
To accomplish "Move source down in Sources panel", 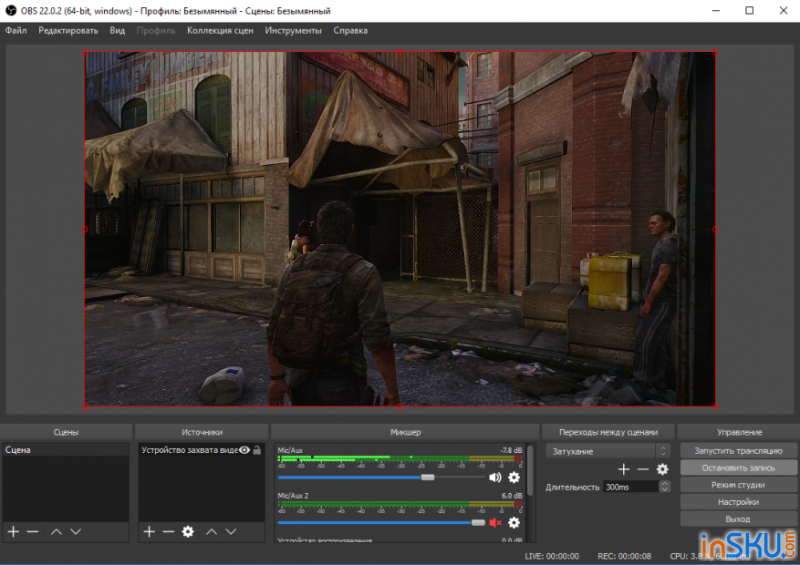I will pos(231,532).
